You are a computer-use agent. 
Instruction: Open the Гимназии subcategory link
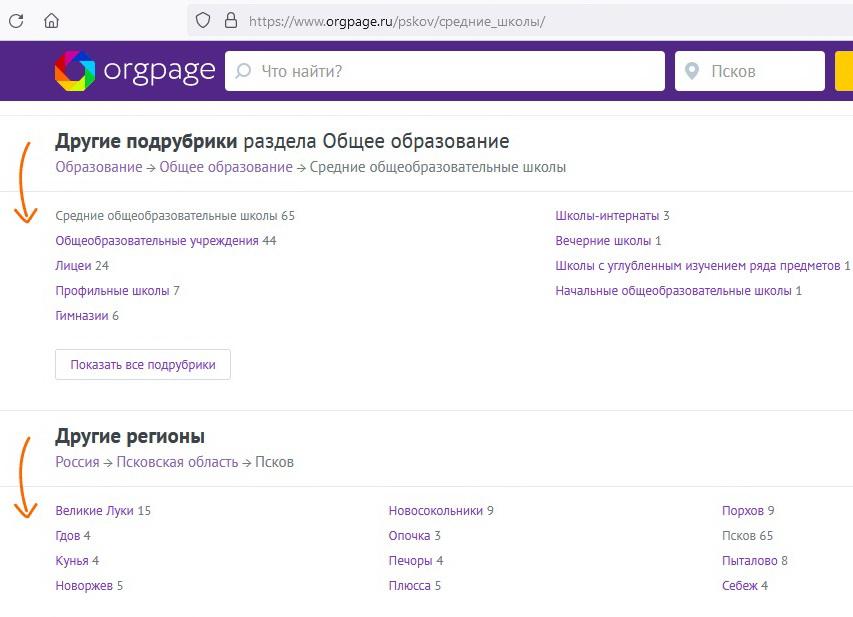tap(82, 316)
